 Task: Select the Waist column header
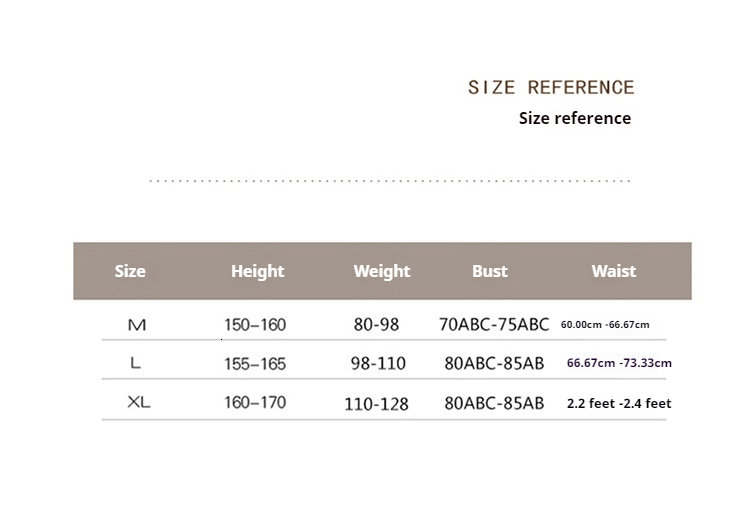(614, 271)
